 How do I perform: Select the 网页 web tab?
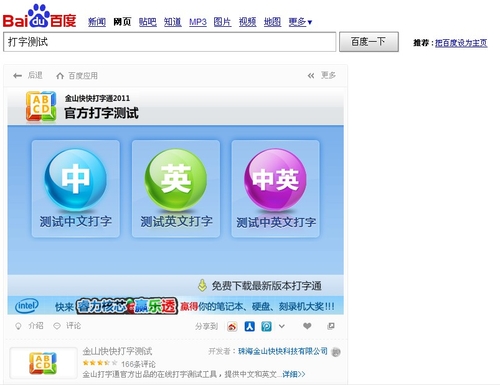[x=122, y=22]
